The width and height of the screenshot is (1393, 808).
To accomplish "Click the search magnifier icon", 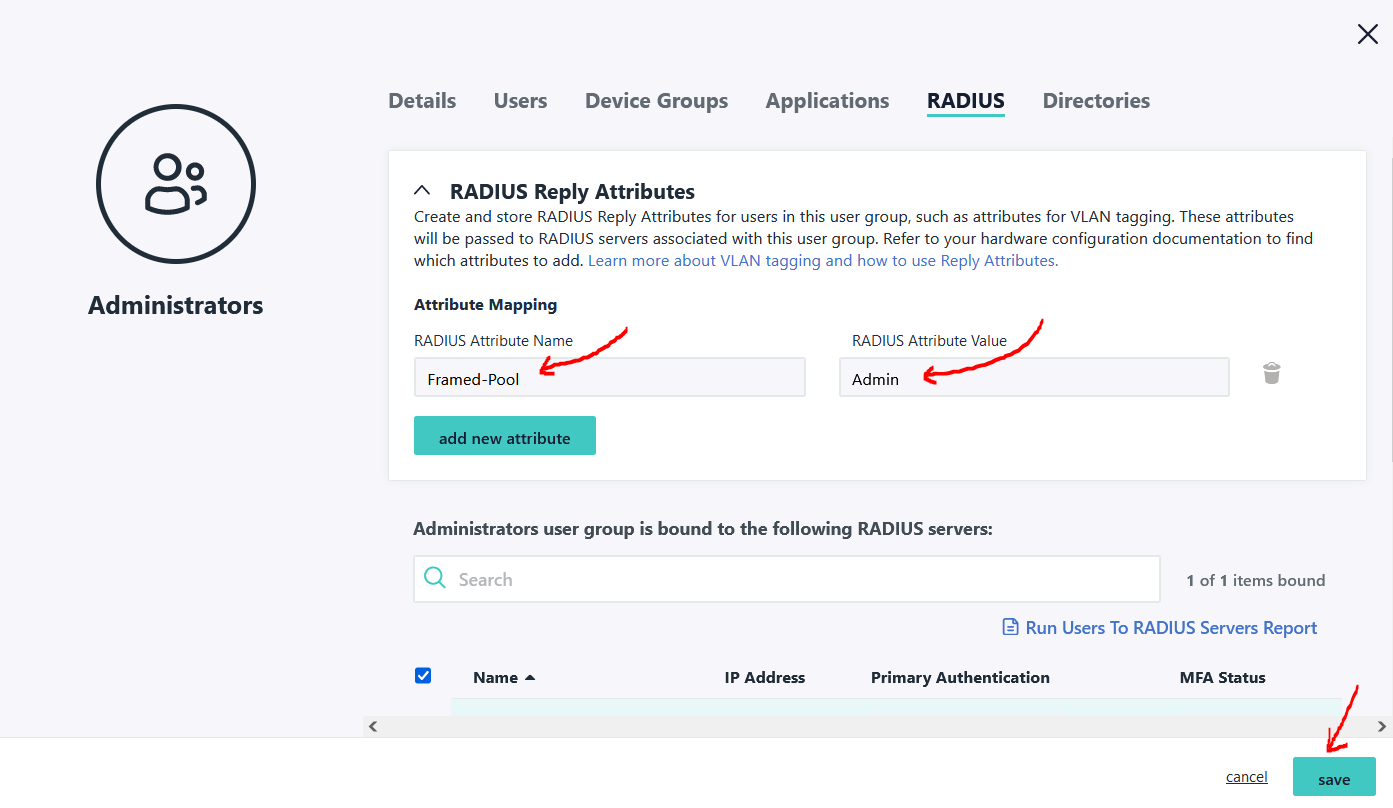I will click(x=434, y=578).
